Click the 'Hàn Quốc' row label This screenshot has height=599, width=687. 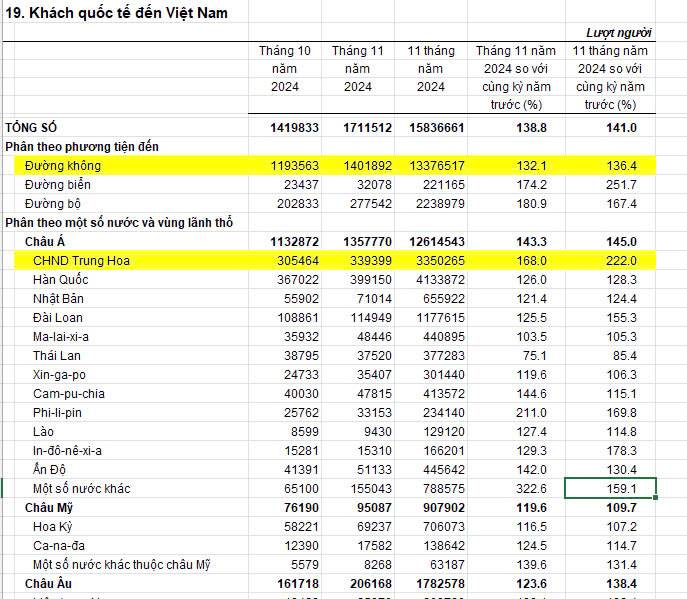(60, 280)
